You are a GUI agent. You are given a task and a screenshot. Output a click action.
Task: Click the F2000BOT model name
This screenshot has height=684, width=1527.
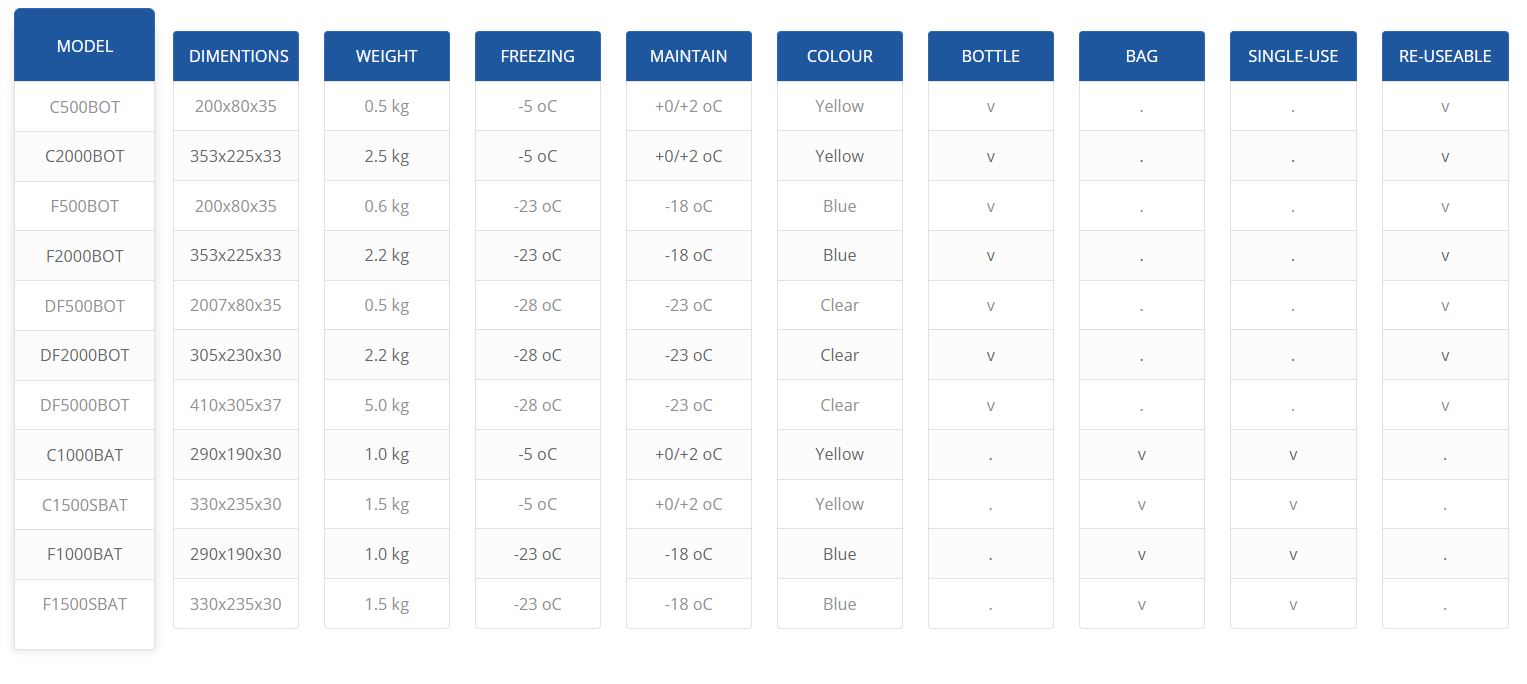[84, 256]
